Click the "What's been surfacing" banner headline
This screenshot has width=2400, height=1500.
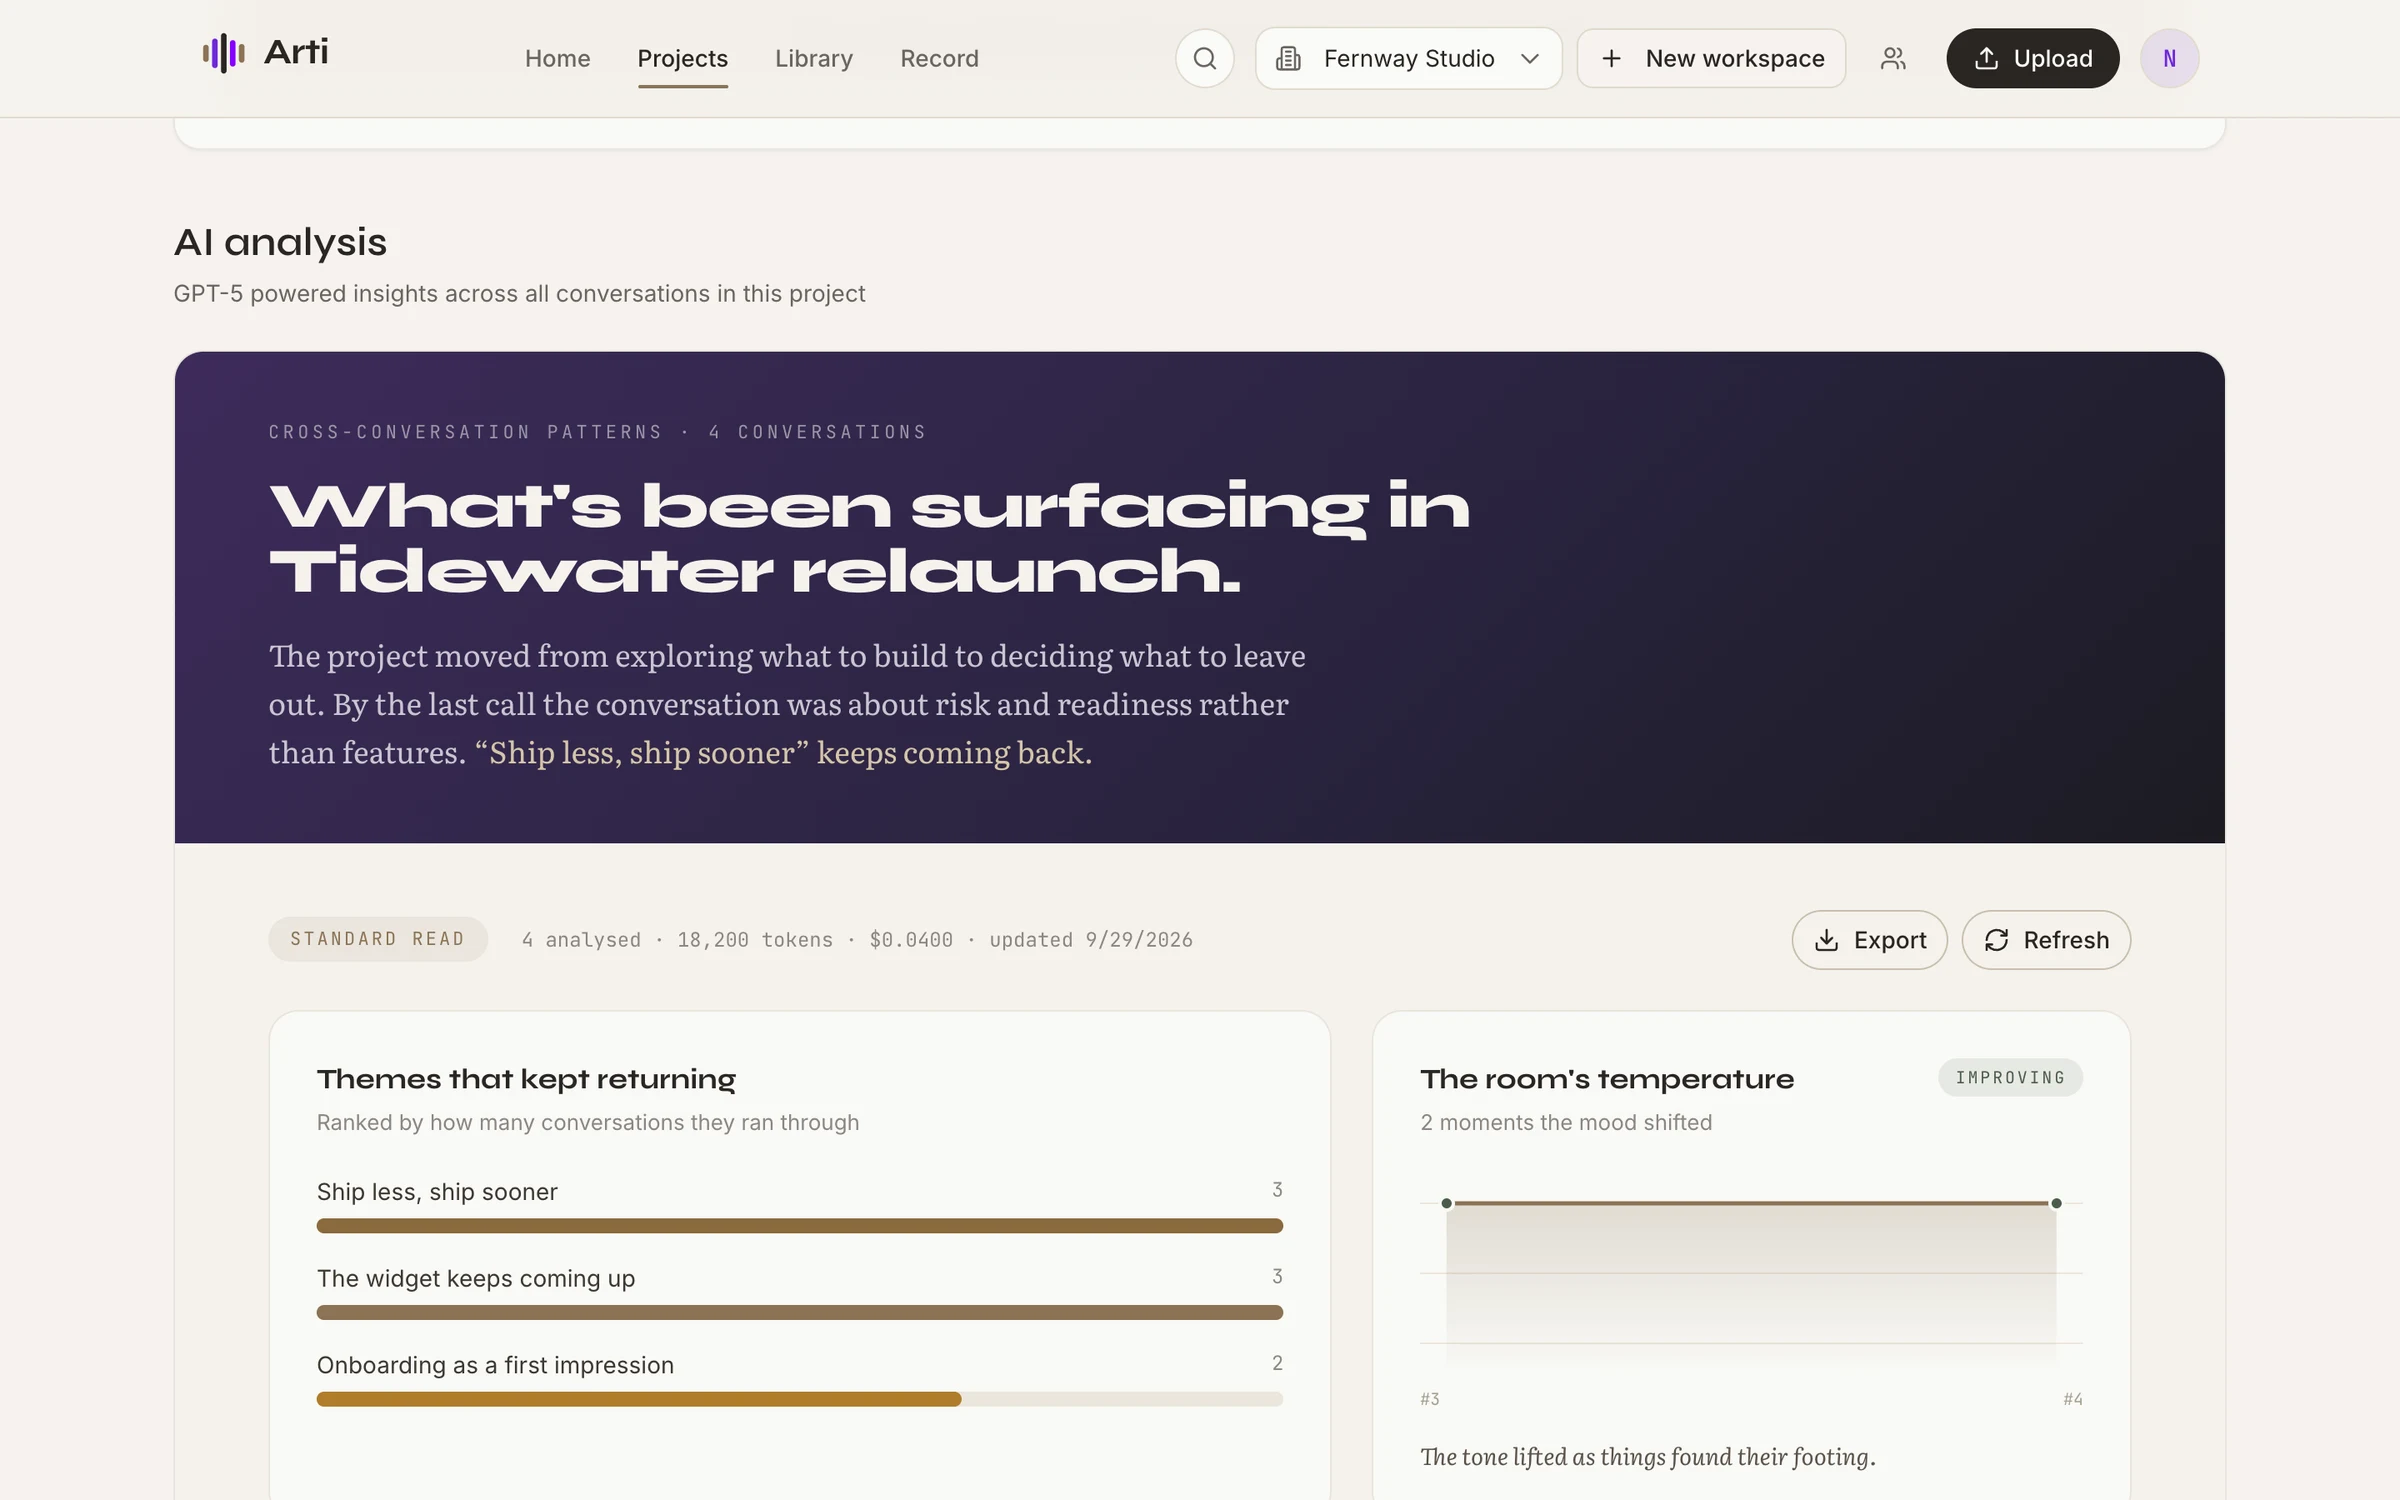(x=869, y=538)
